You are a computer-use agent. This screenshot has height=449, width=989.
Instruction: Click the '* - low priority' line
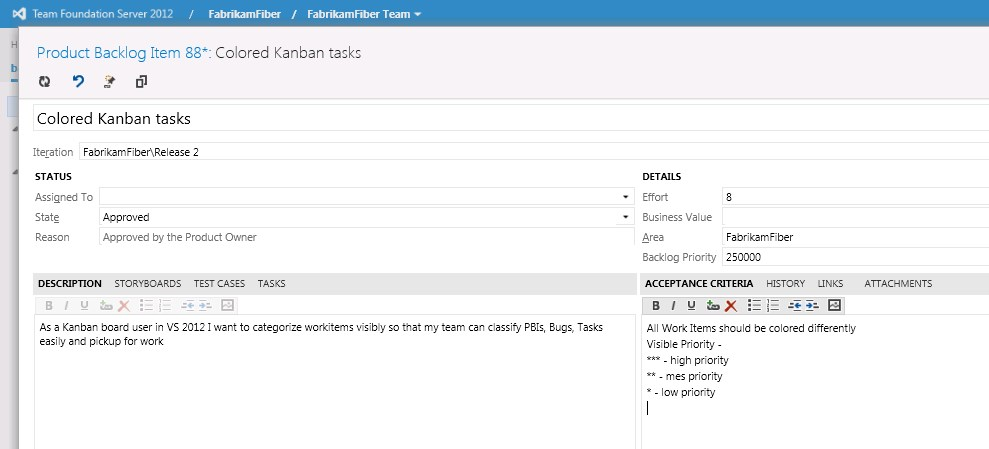681,392
